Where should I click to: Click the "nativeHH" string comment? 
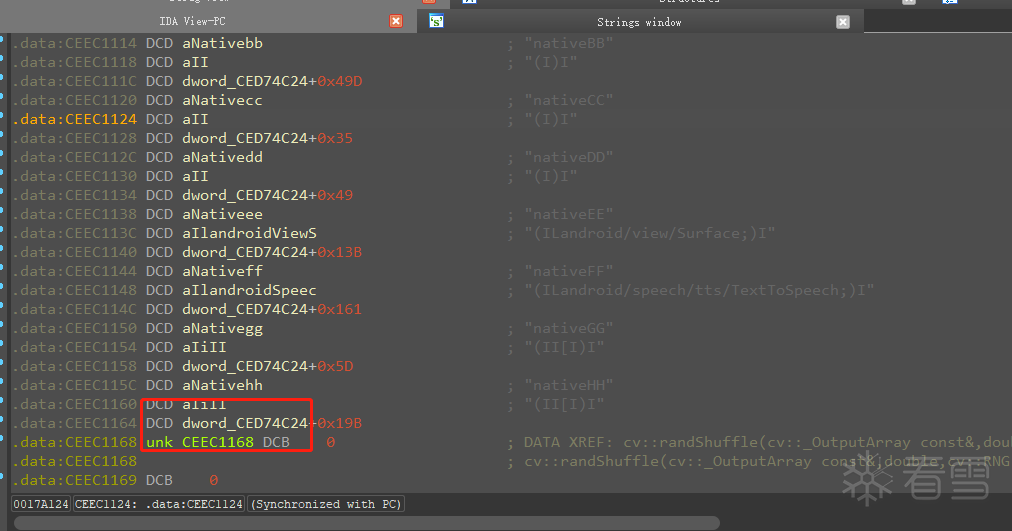pos(569,385)
